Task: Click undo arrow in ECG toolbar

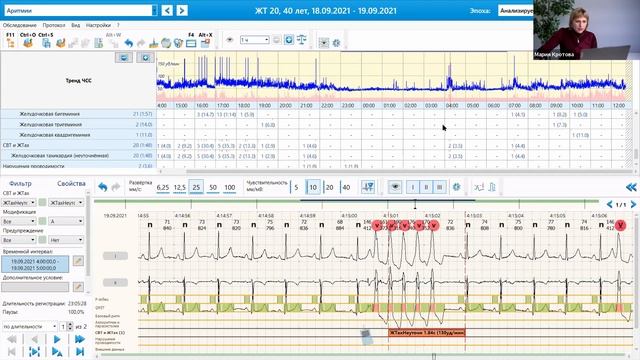Action: tap(102, 187)
